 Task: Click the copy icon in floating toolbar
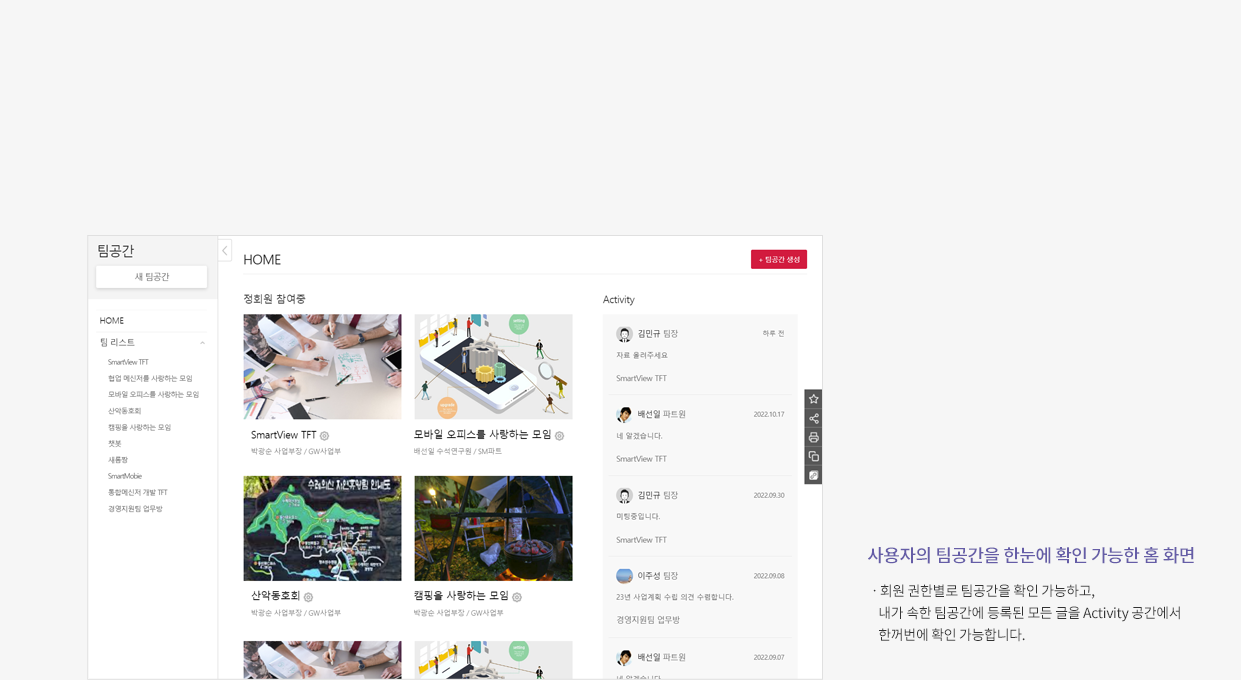point(813,456)
